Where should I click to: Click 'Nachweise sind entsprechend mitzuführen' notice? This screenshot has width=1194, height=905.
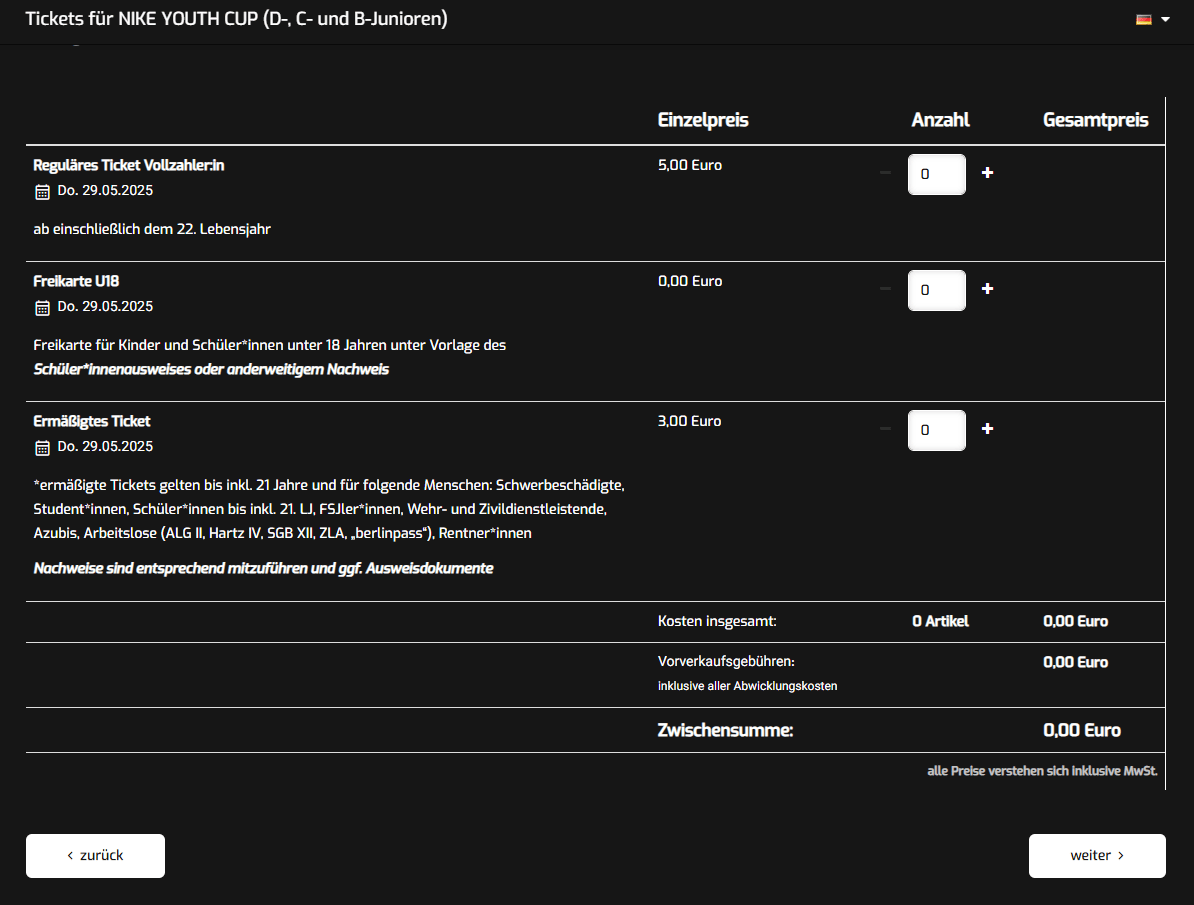pos(263,568)
